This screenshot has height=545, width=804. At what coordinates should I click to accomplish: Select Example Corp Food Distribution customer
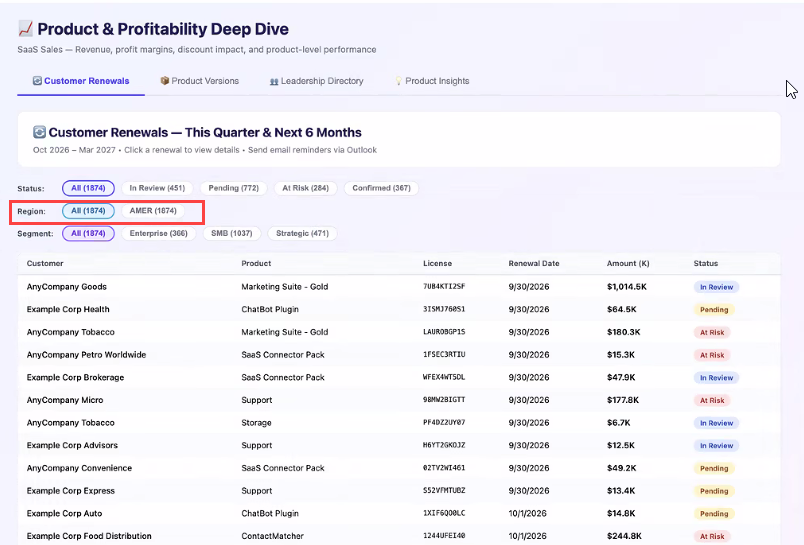point(89,536)
